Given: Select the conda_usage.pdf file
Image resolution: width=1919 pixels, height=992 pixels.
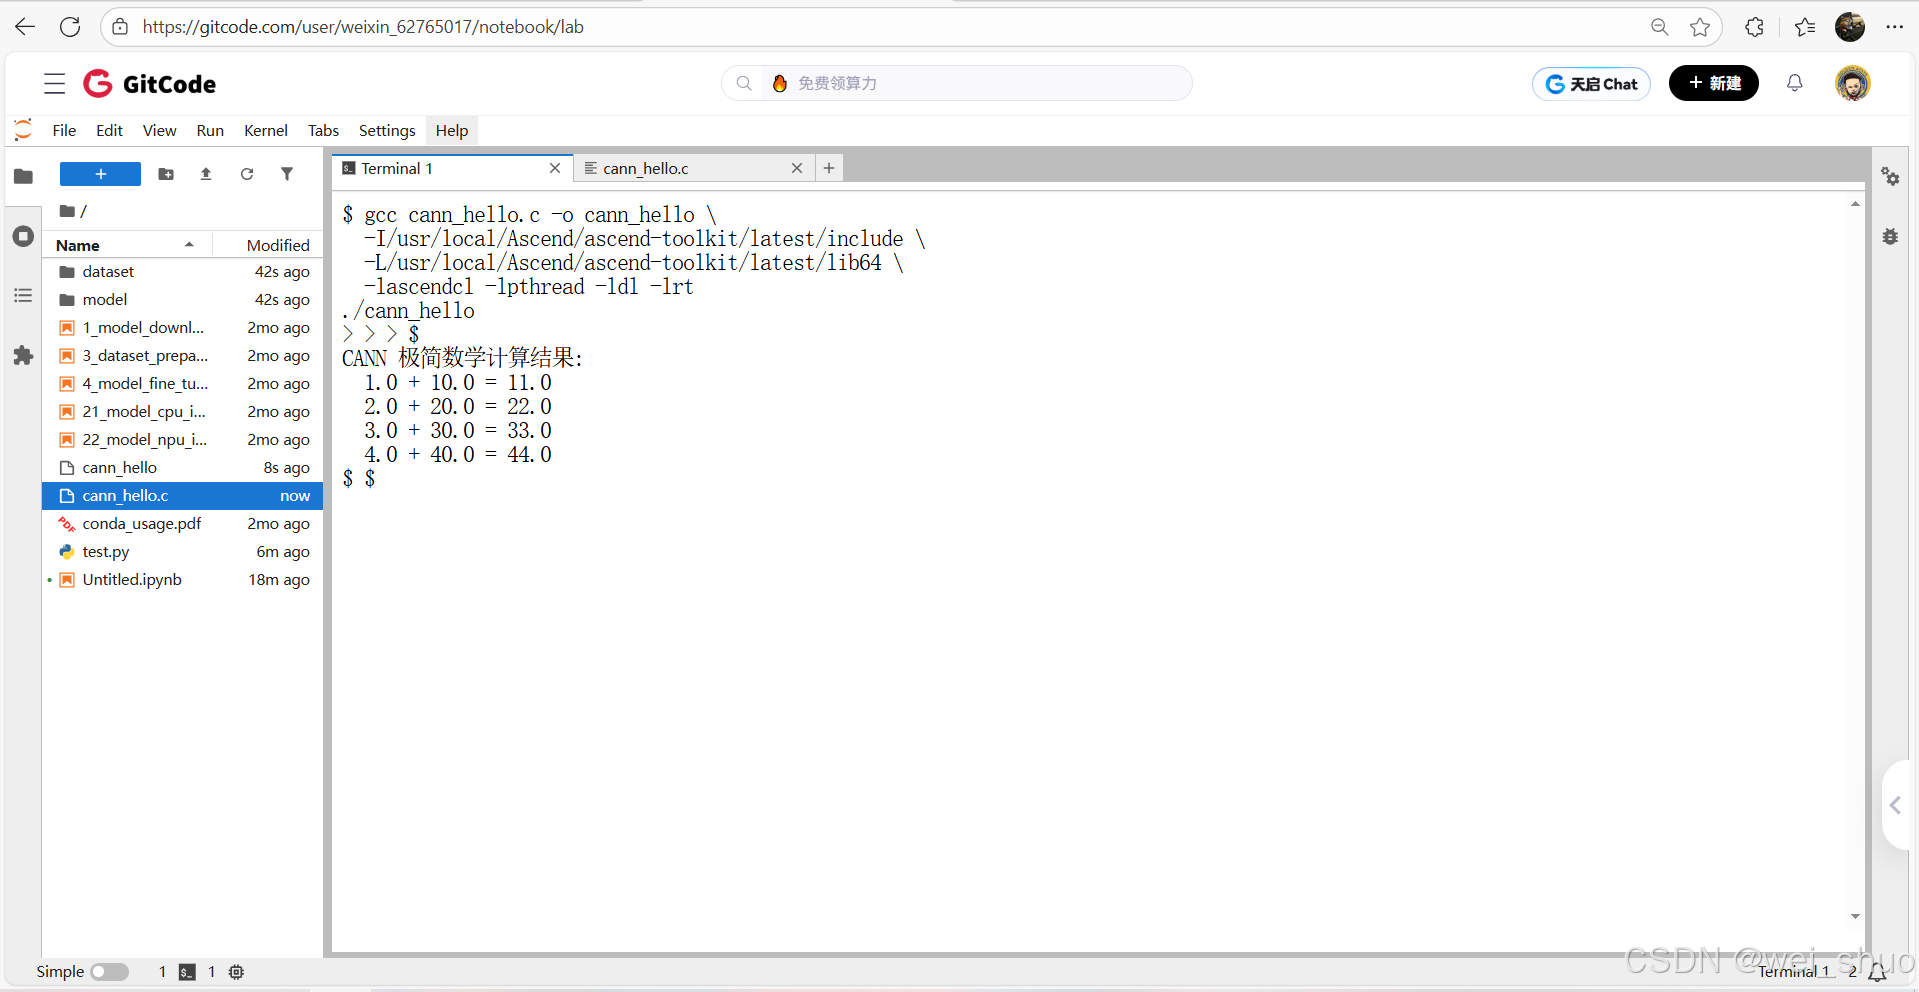Looking at the screenshot, I should 183,524.
